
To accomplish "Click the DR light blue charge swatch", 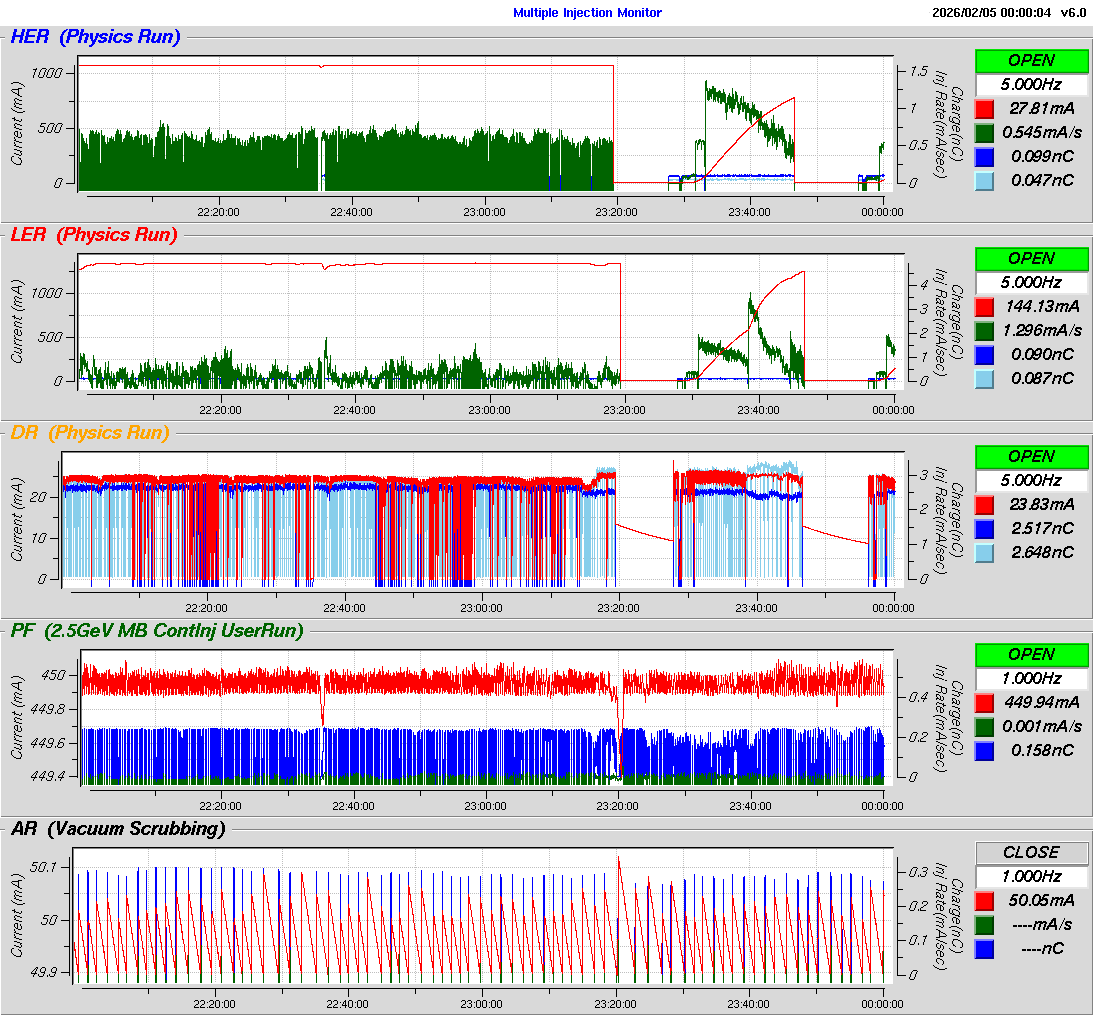I will (x=985, y=552).
